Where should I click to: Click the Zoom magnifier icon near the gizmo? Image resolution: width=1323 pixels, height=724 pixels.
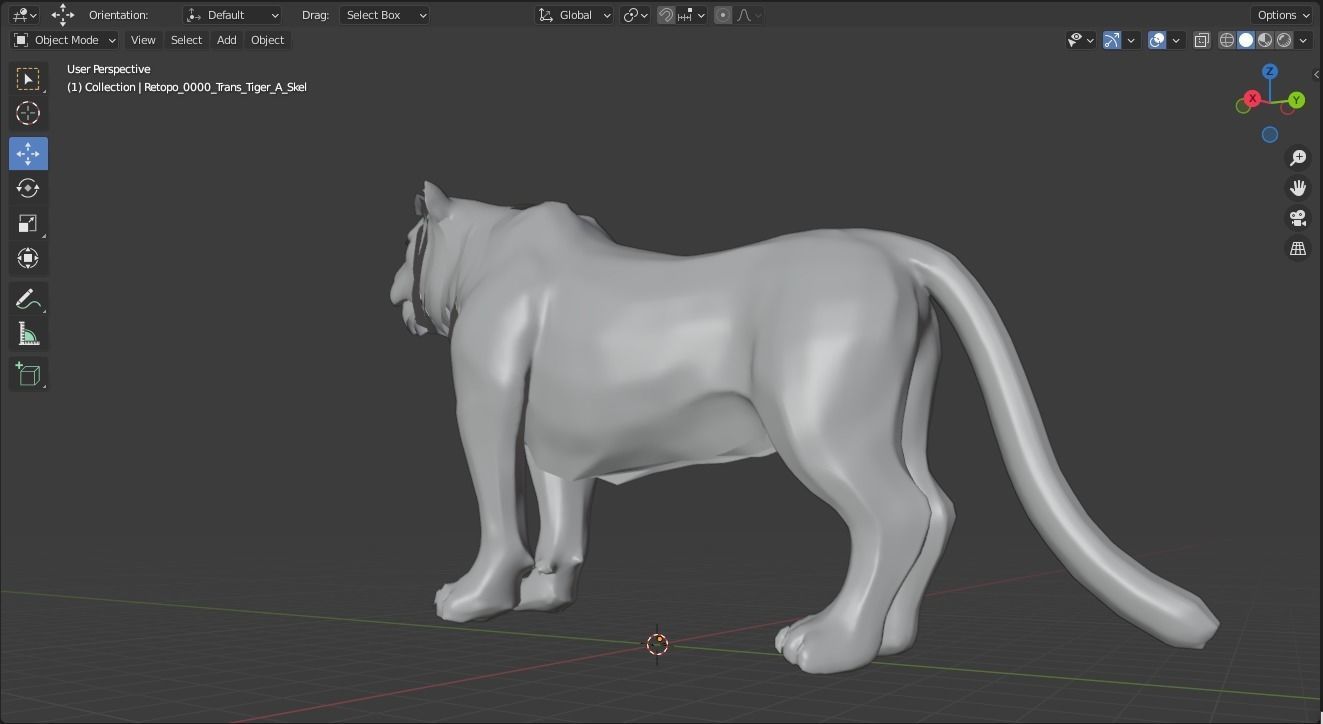pyautogui.click(x=1297, y=157)
